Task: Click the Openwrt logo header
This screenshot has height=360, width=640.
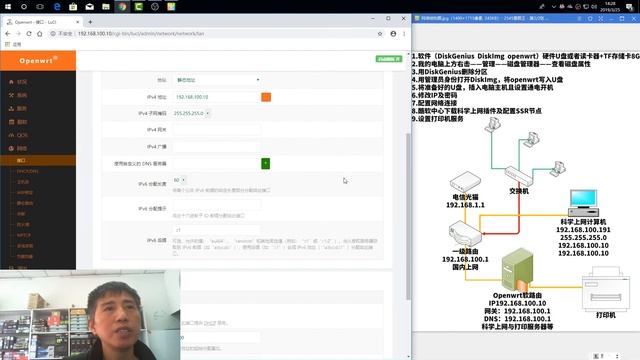Action: point(38,60)
